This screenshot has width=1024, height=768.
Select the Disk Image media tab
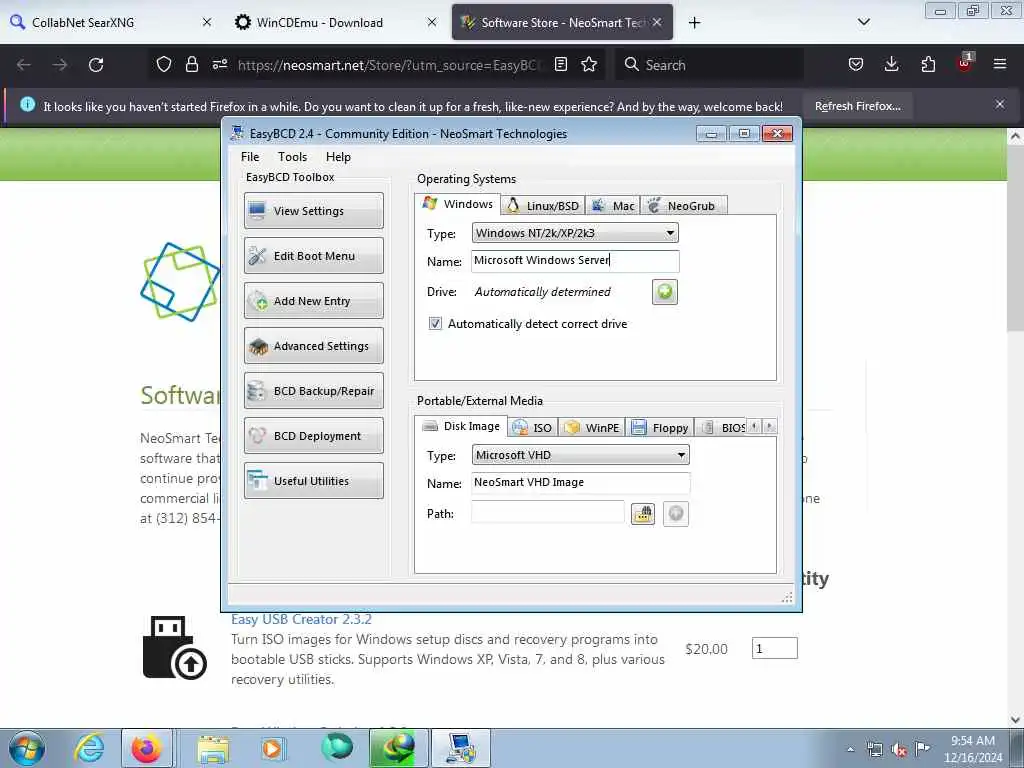click(x=461, y=426)
